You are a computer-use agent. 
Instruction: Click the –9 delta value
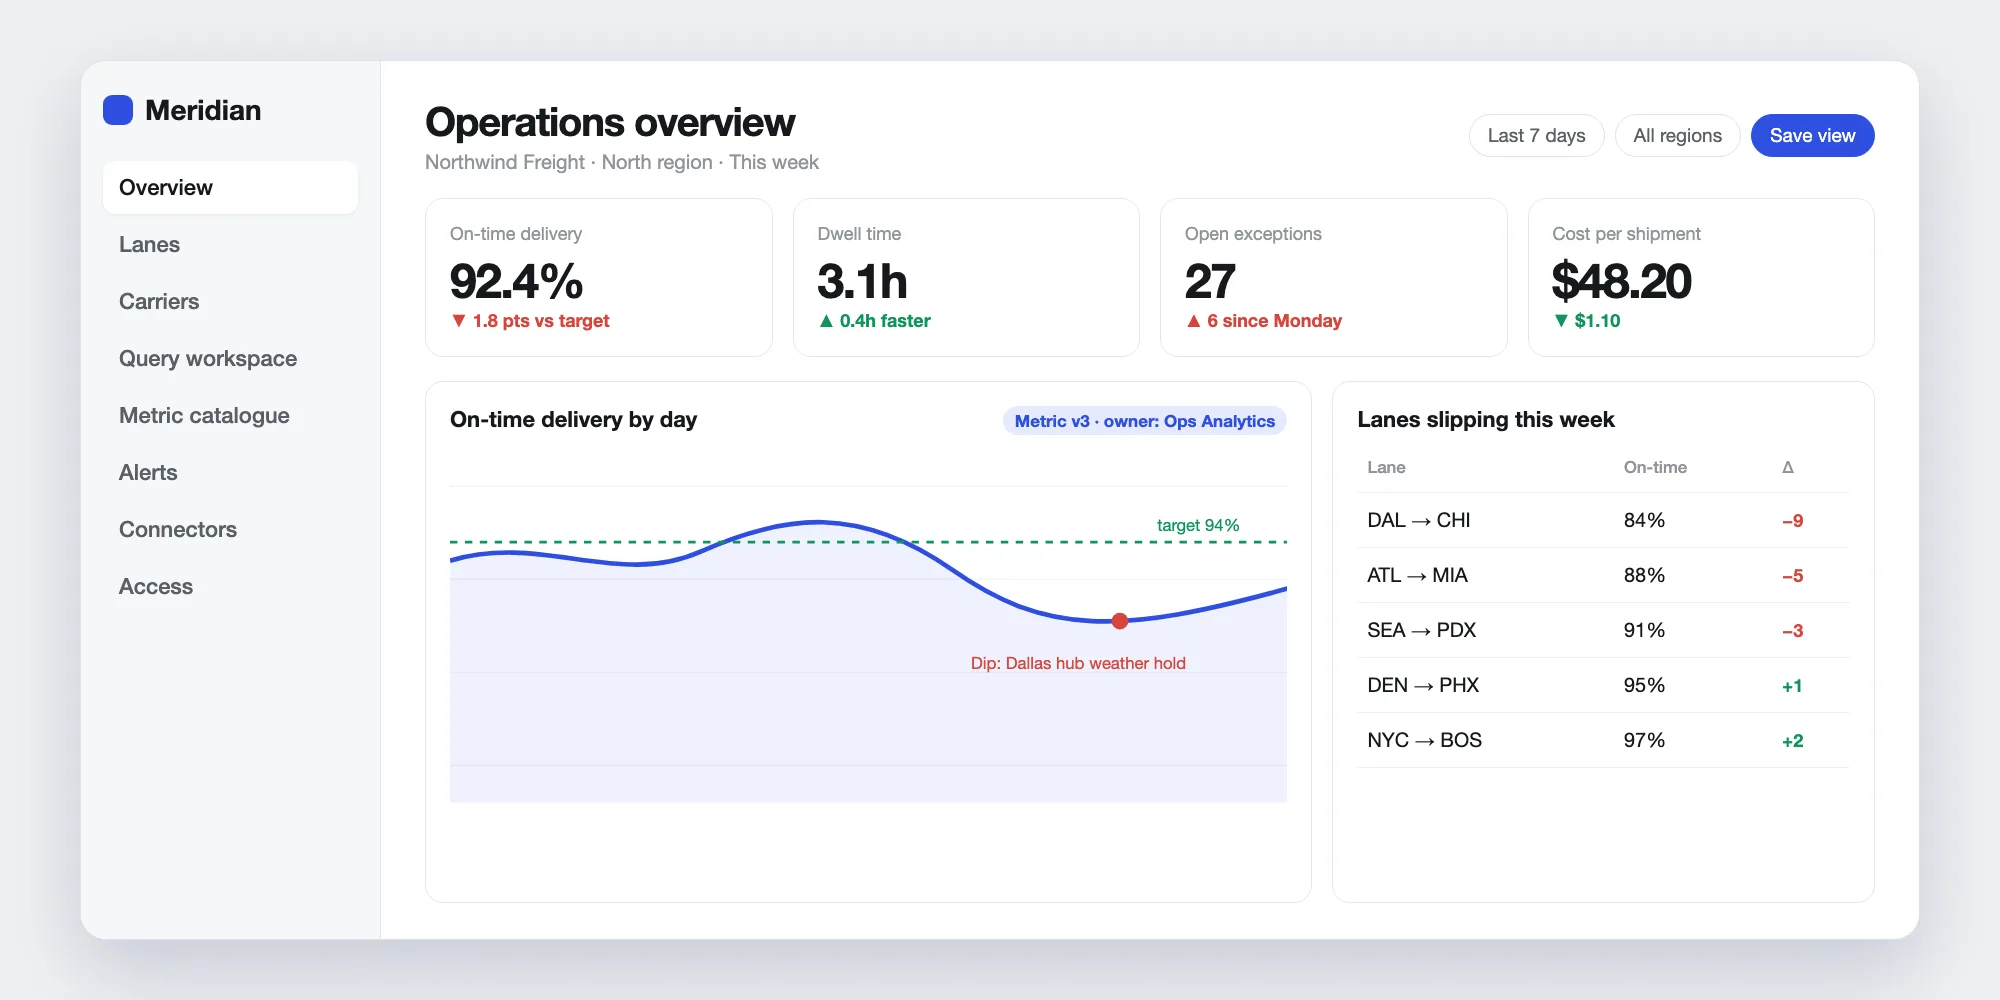tap(1792, 521)
